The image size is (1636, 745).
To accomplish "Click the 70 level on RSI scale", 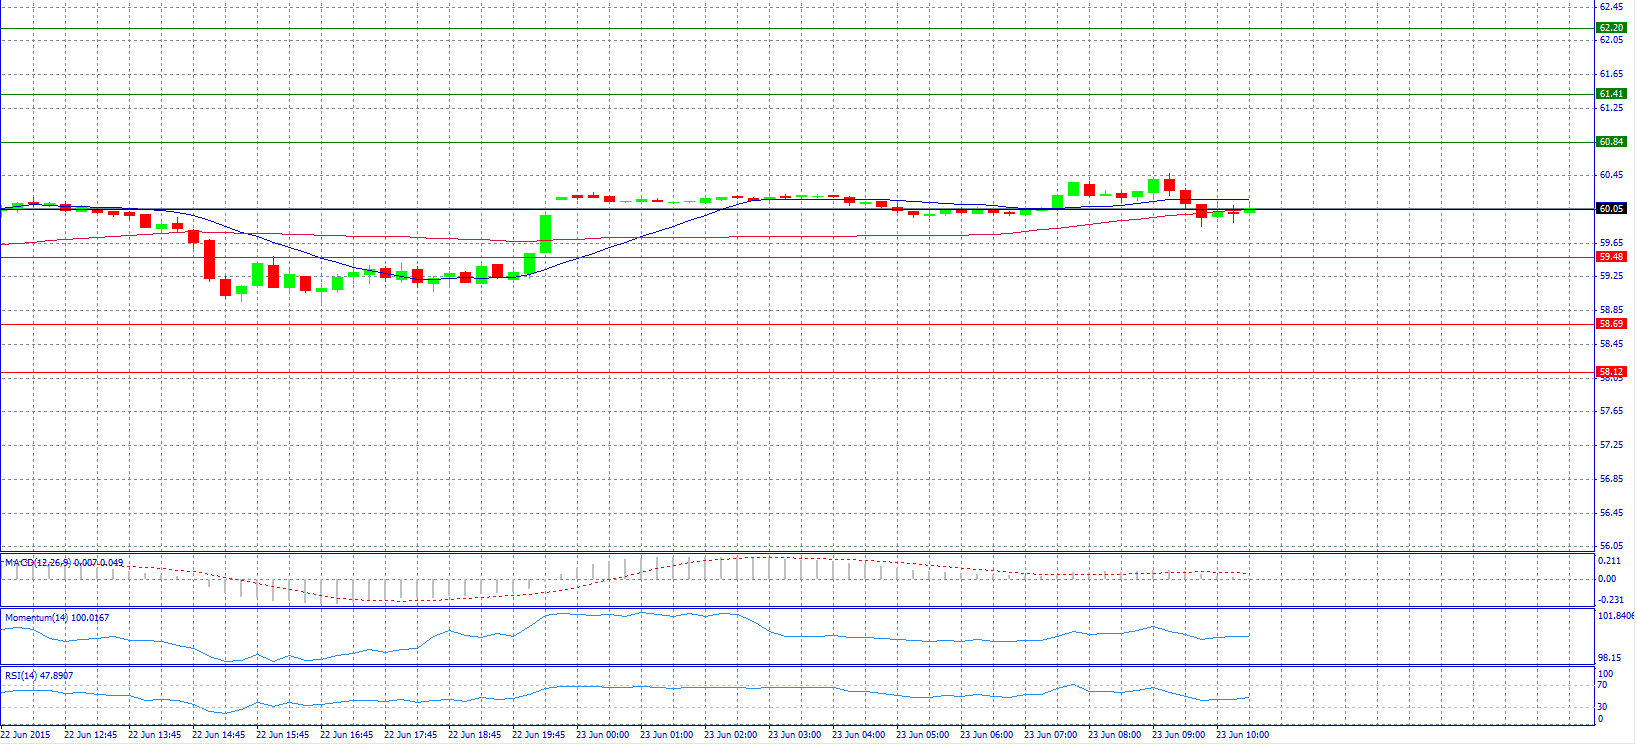I will pyautogui.click(x=1603, y=686).
